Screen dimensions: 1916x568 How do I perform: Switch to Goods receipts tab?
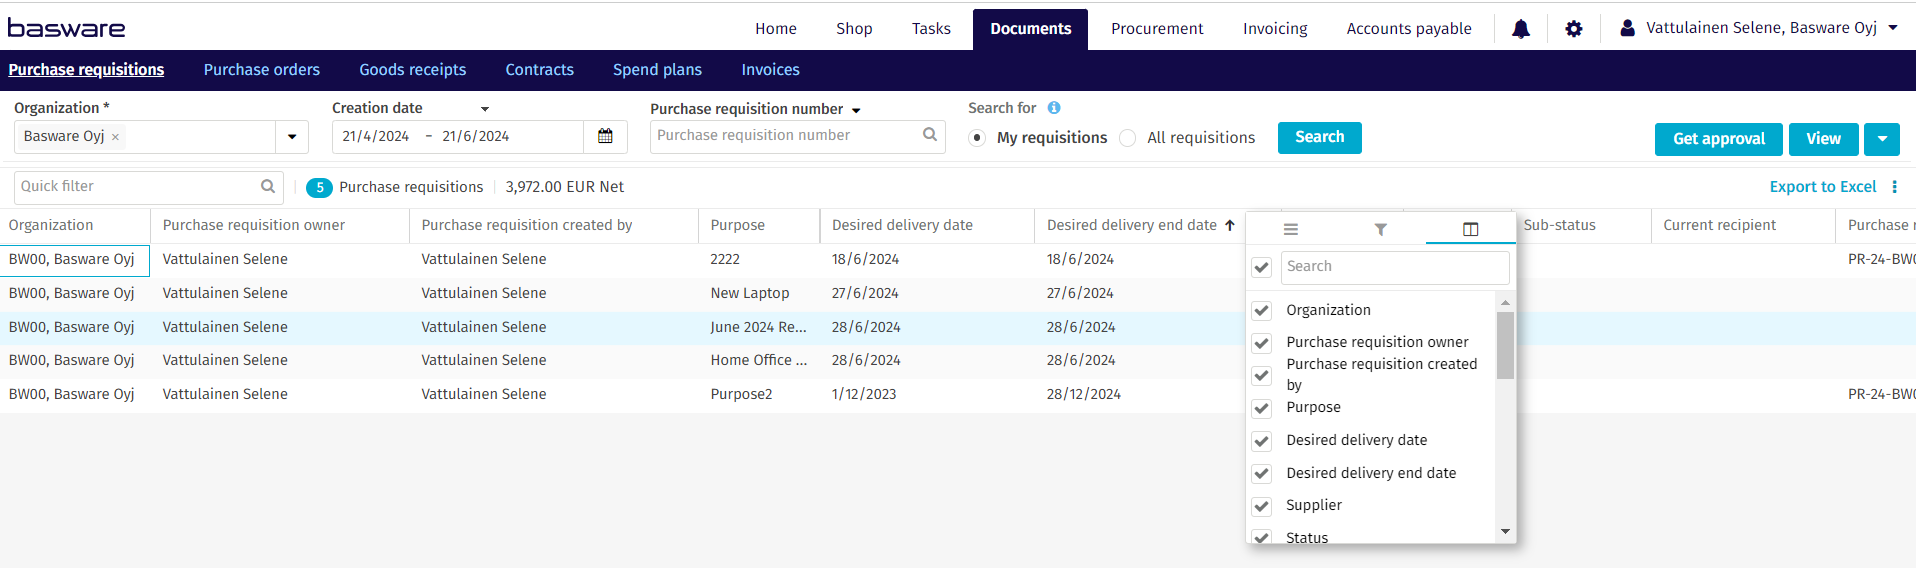[x=413, y=70]
